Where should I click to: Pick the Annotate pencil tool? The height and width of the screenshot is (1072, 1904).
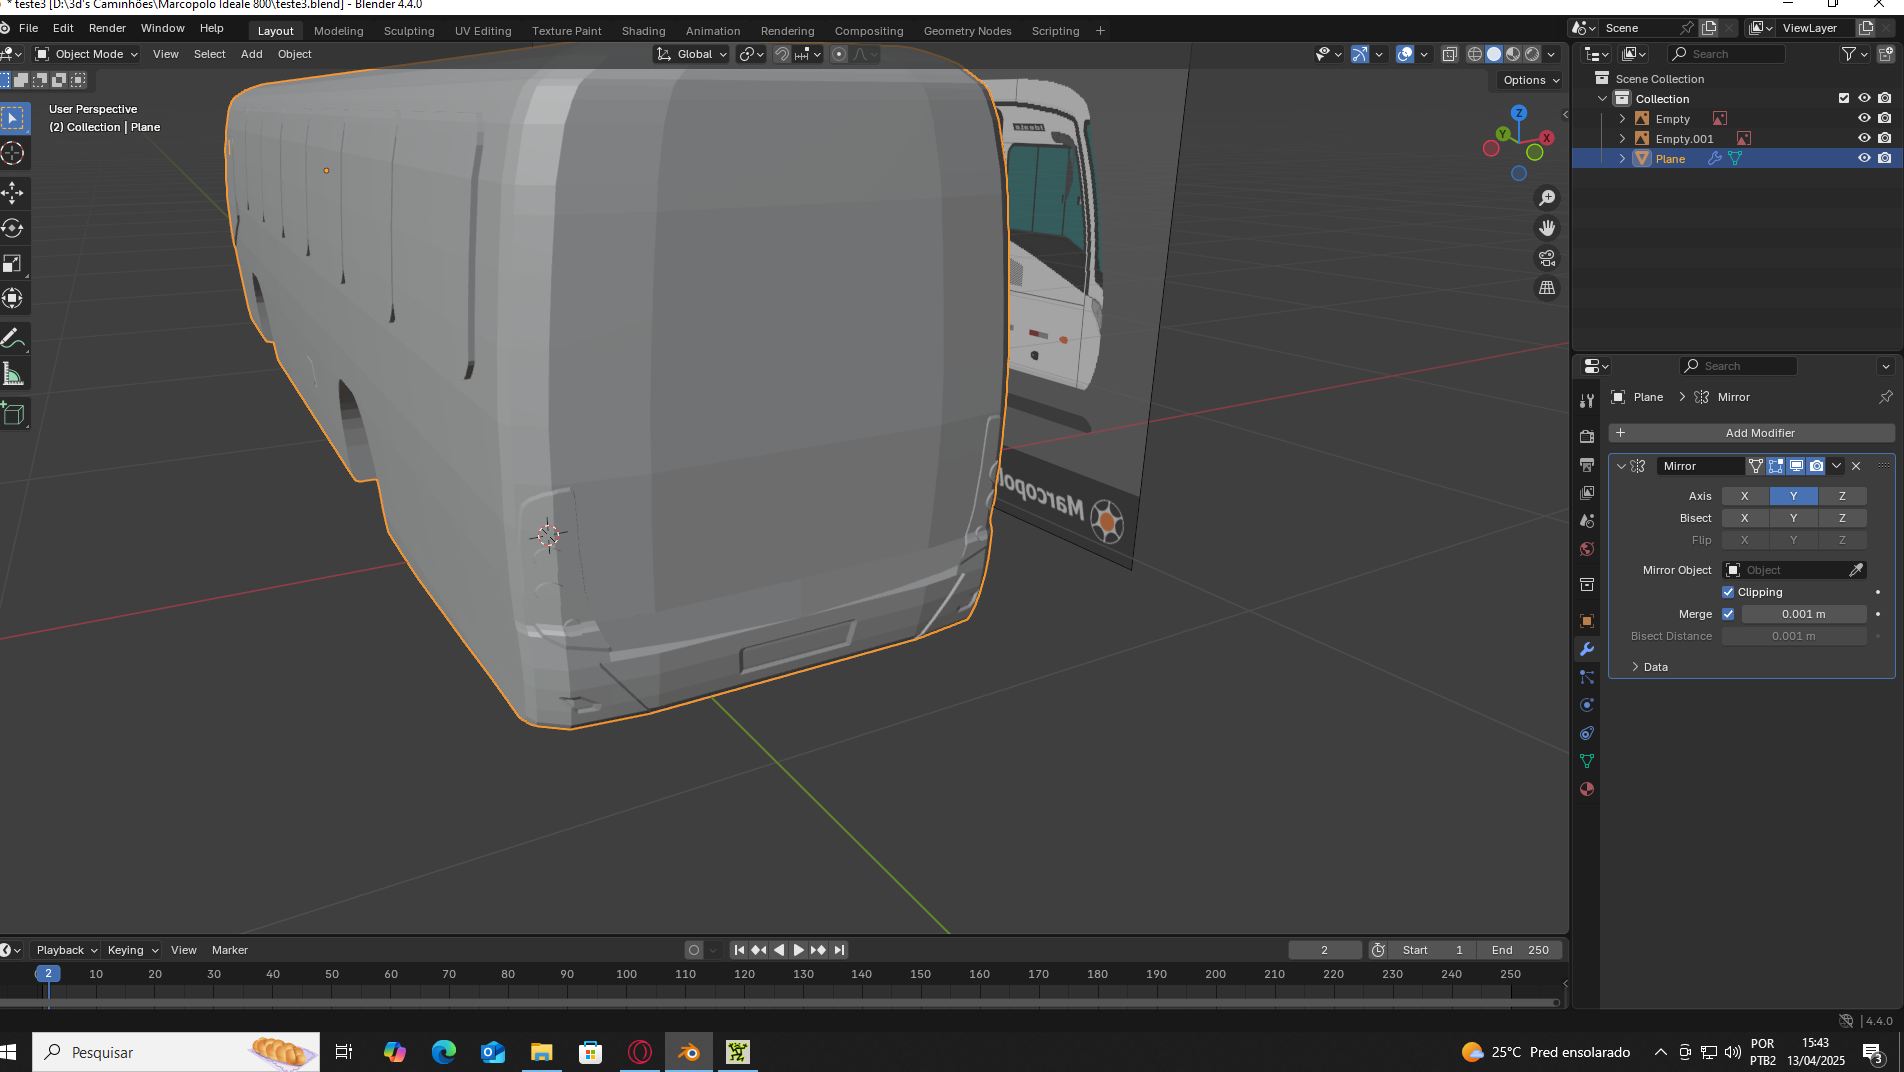(13, 339)
